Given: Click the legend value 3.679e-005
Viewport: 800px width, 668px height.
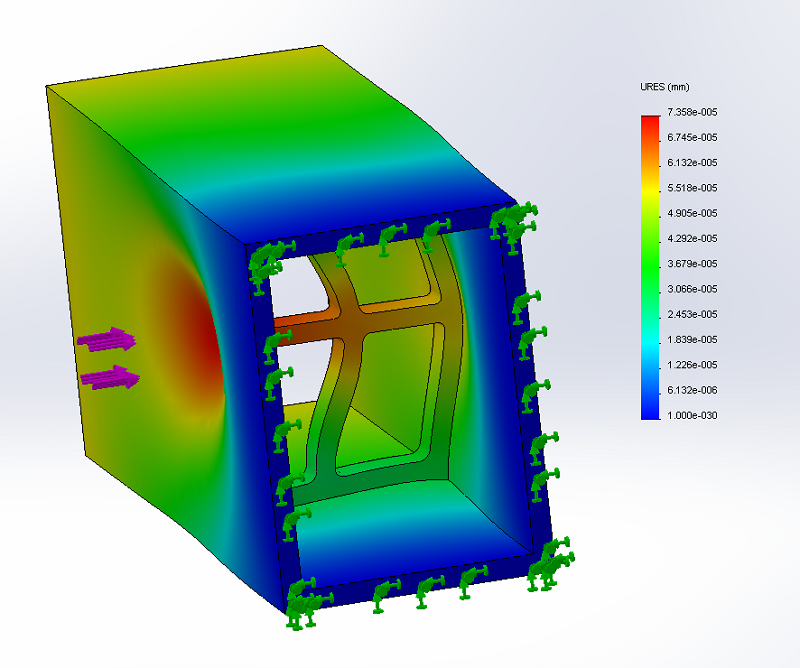Looking at the screenshot, I should click(692, 264).
